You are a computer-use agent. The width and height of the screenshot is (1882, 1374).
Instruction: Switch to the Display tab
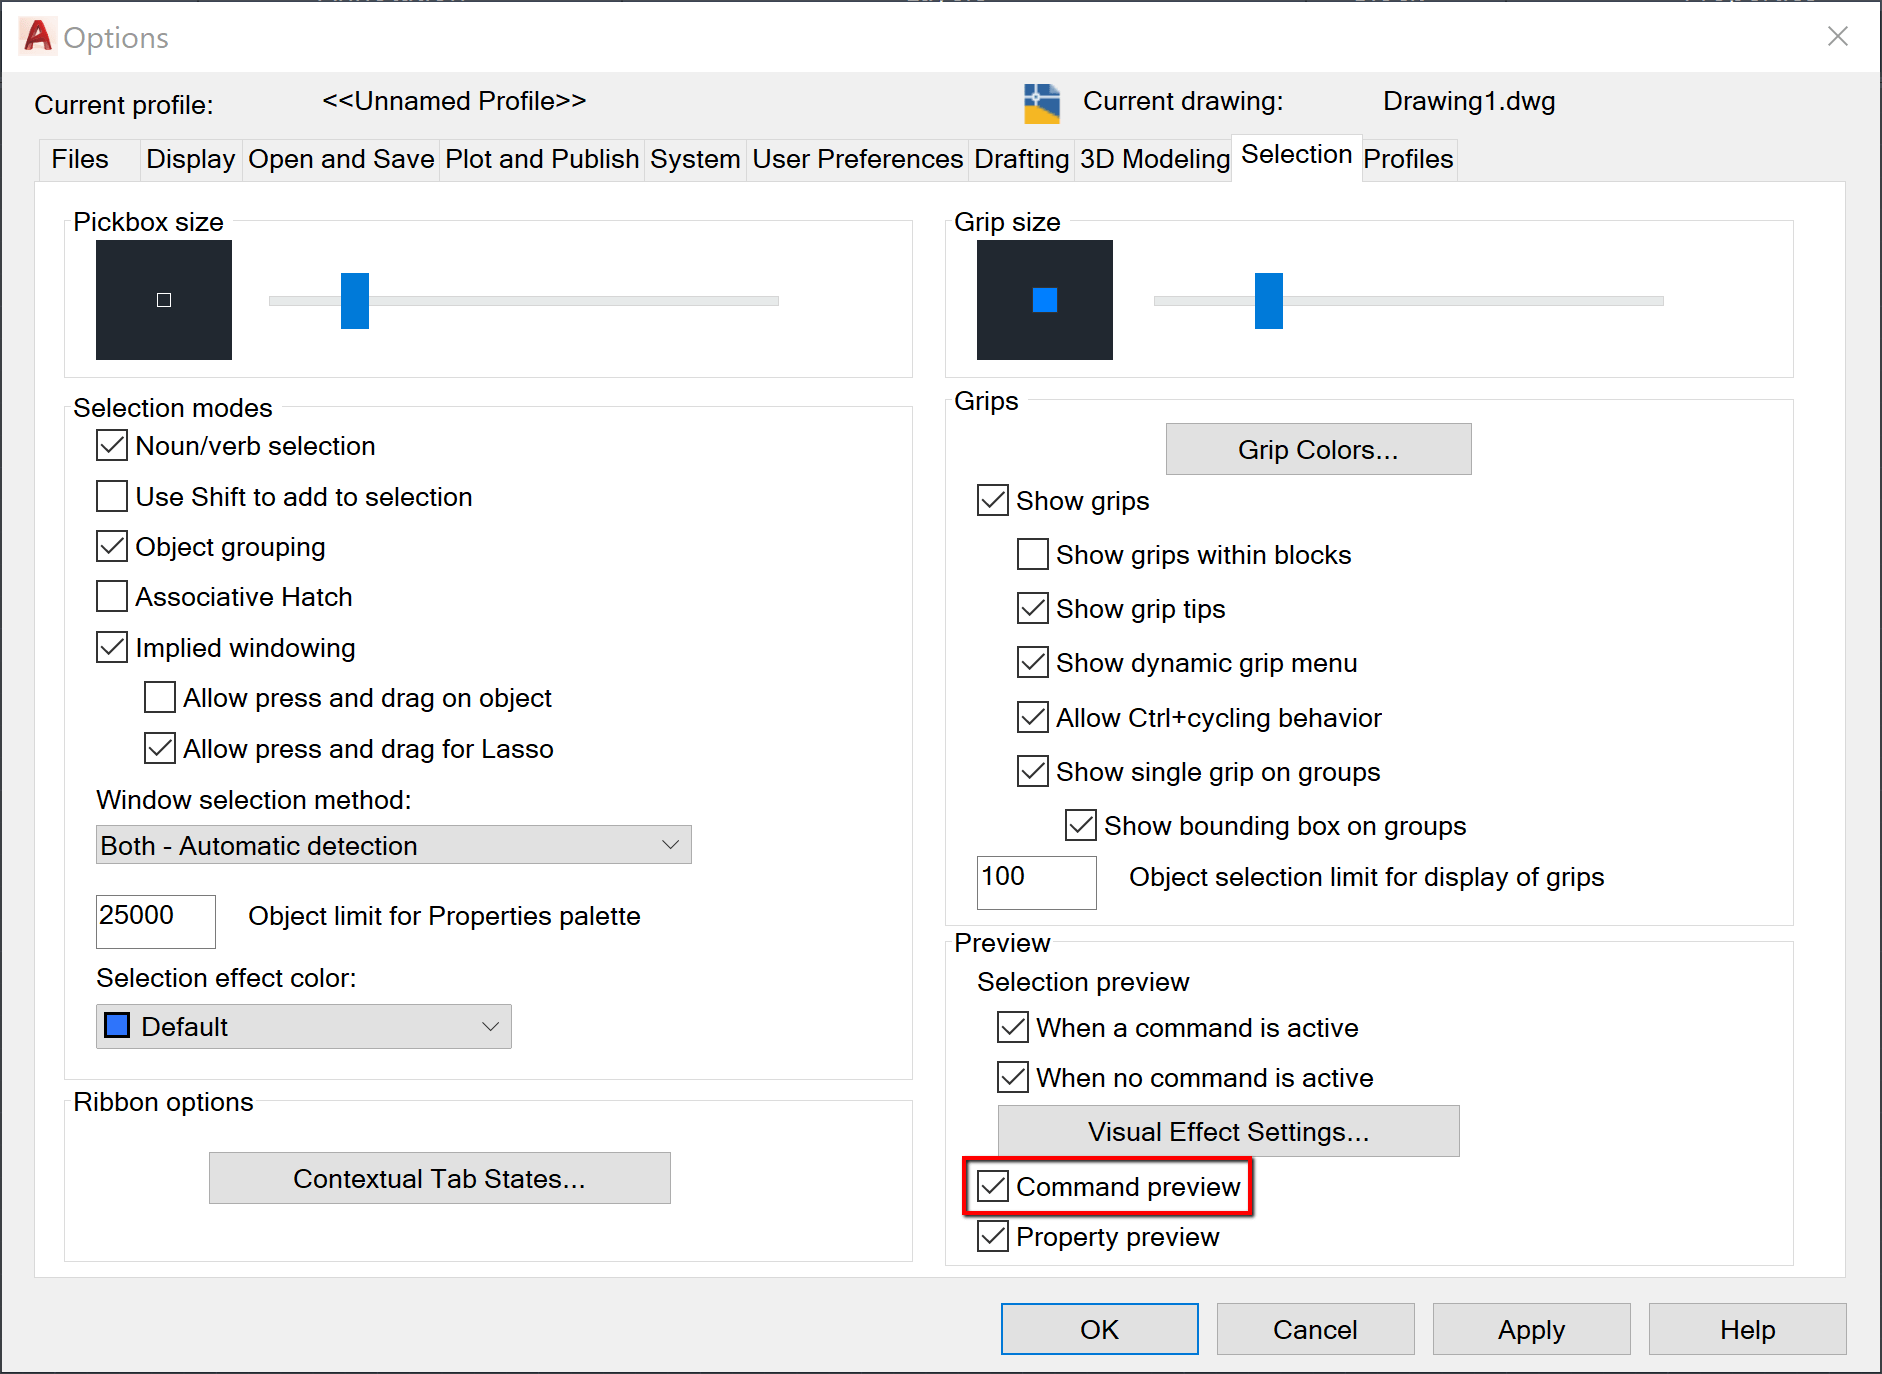190,159
